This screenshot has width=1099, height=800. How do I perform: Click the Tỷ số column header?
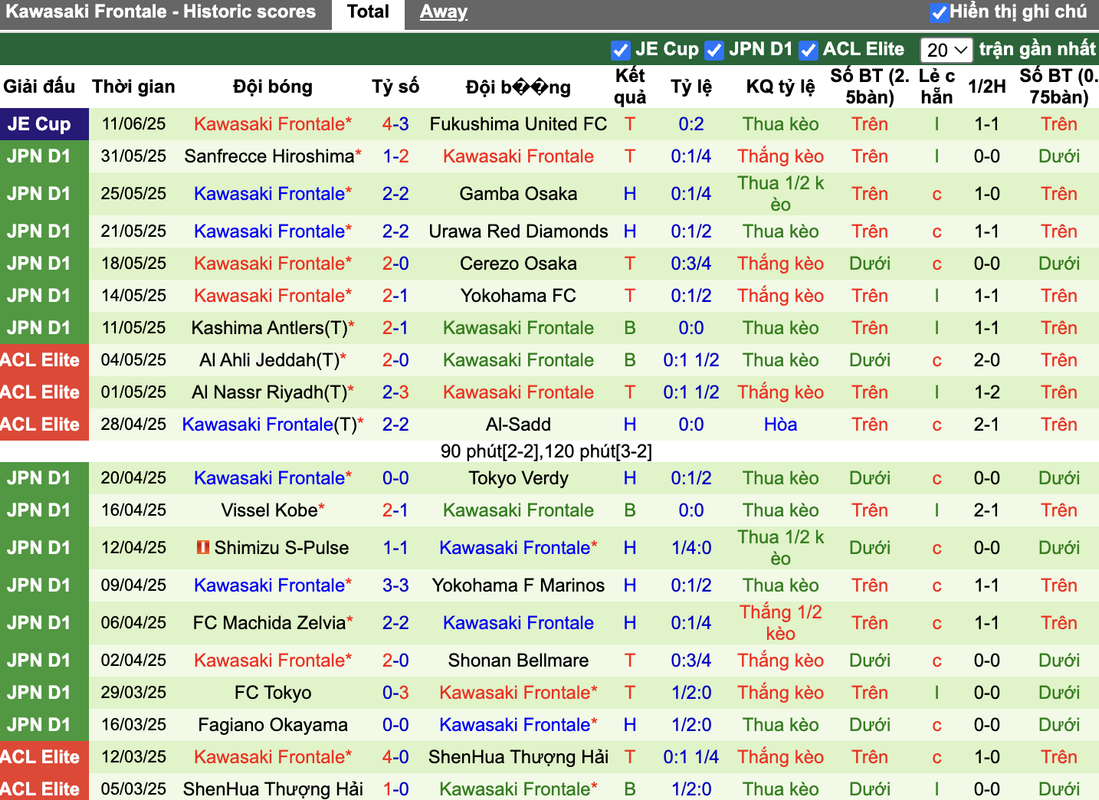pos(395,87)
